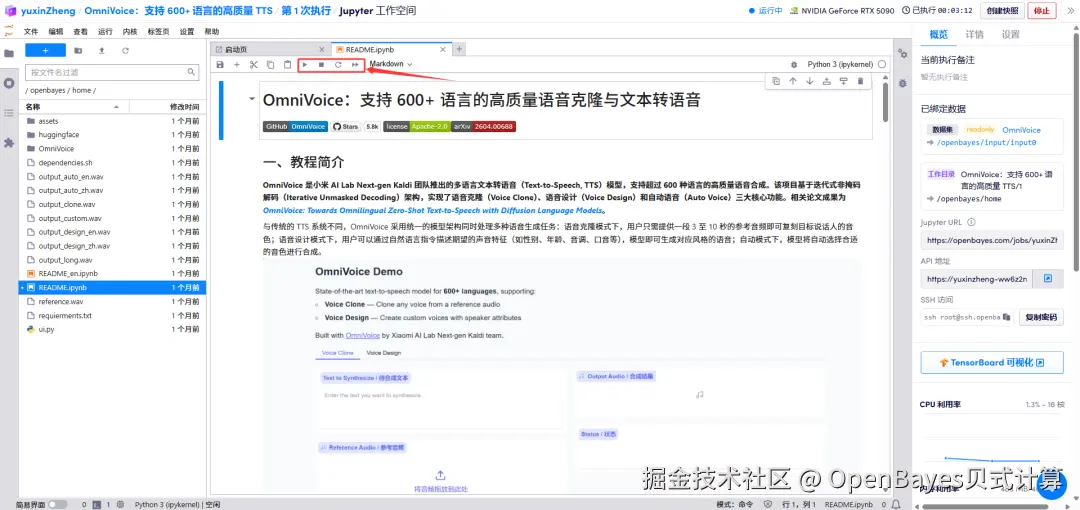Image resolution: width=1080 pixels, height=510 pixels.
Task: Click the 复制密码 button
Action: (1041, 317)
